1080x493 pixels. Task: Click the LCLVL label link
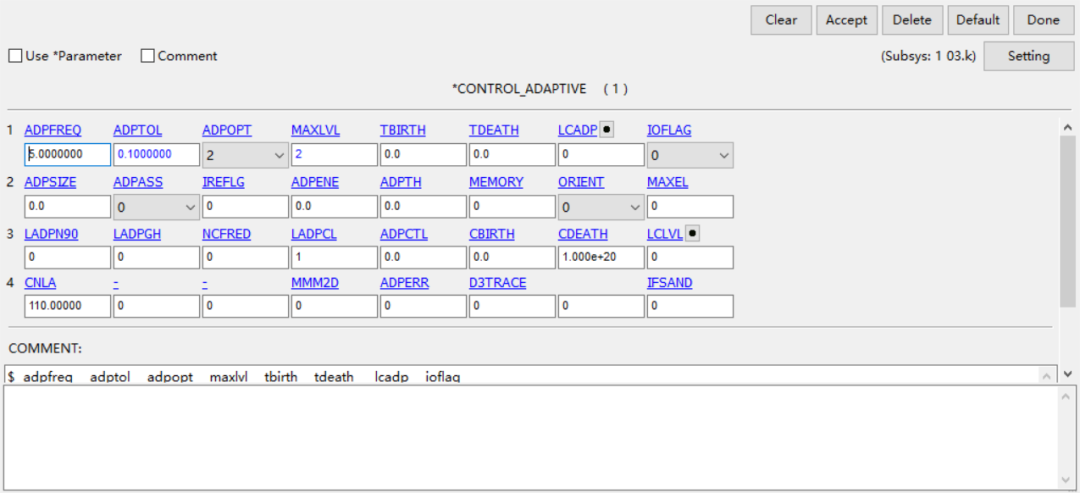coord(665,234)
